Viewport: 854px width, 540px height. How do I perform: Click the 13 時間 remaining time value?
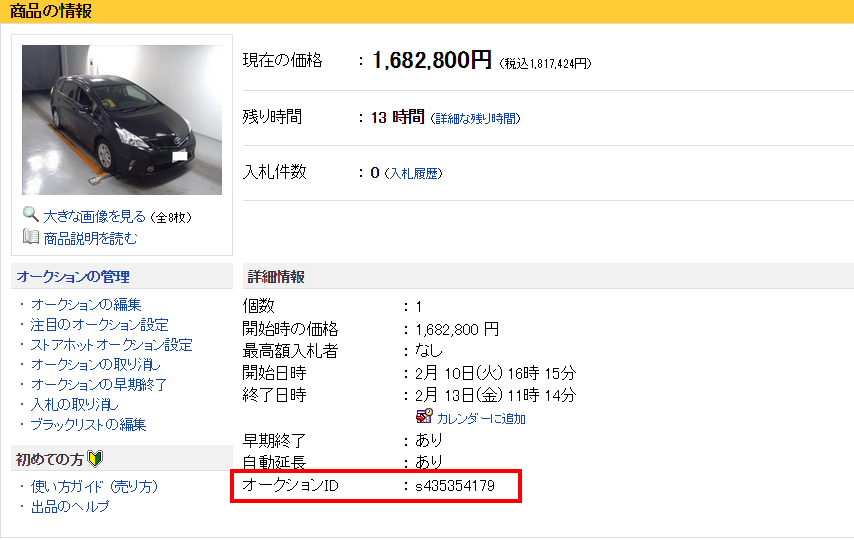coord(398,117)
